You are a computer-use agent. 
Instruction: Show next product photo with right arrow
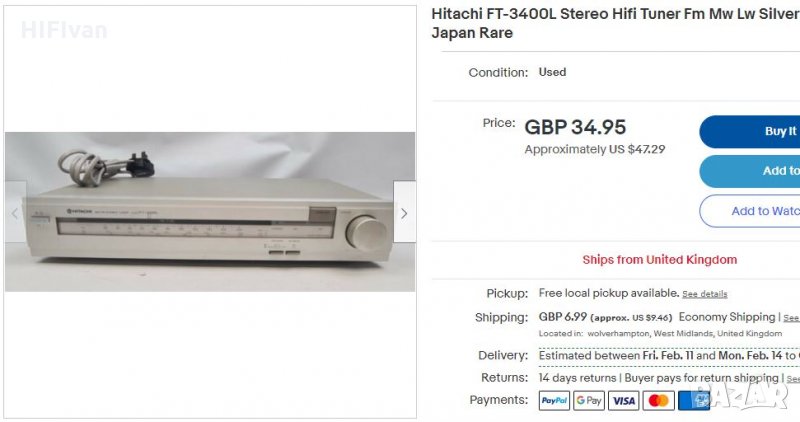coord(404,212)
